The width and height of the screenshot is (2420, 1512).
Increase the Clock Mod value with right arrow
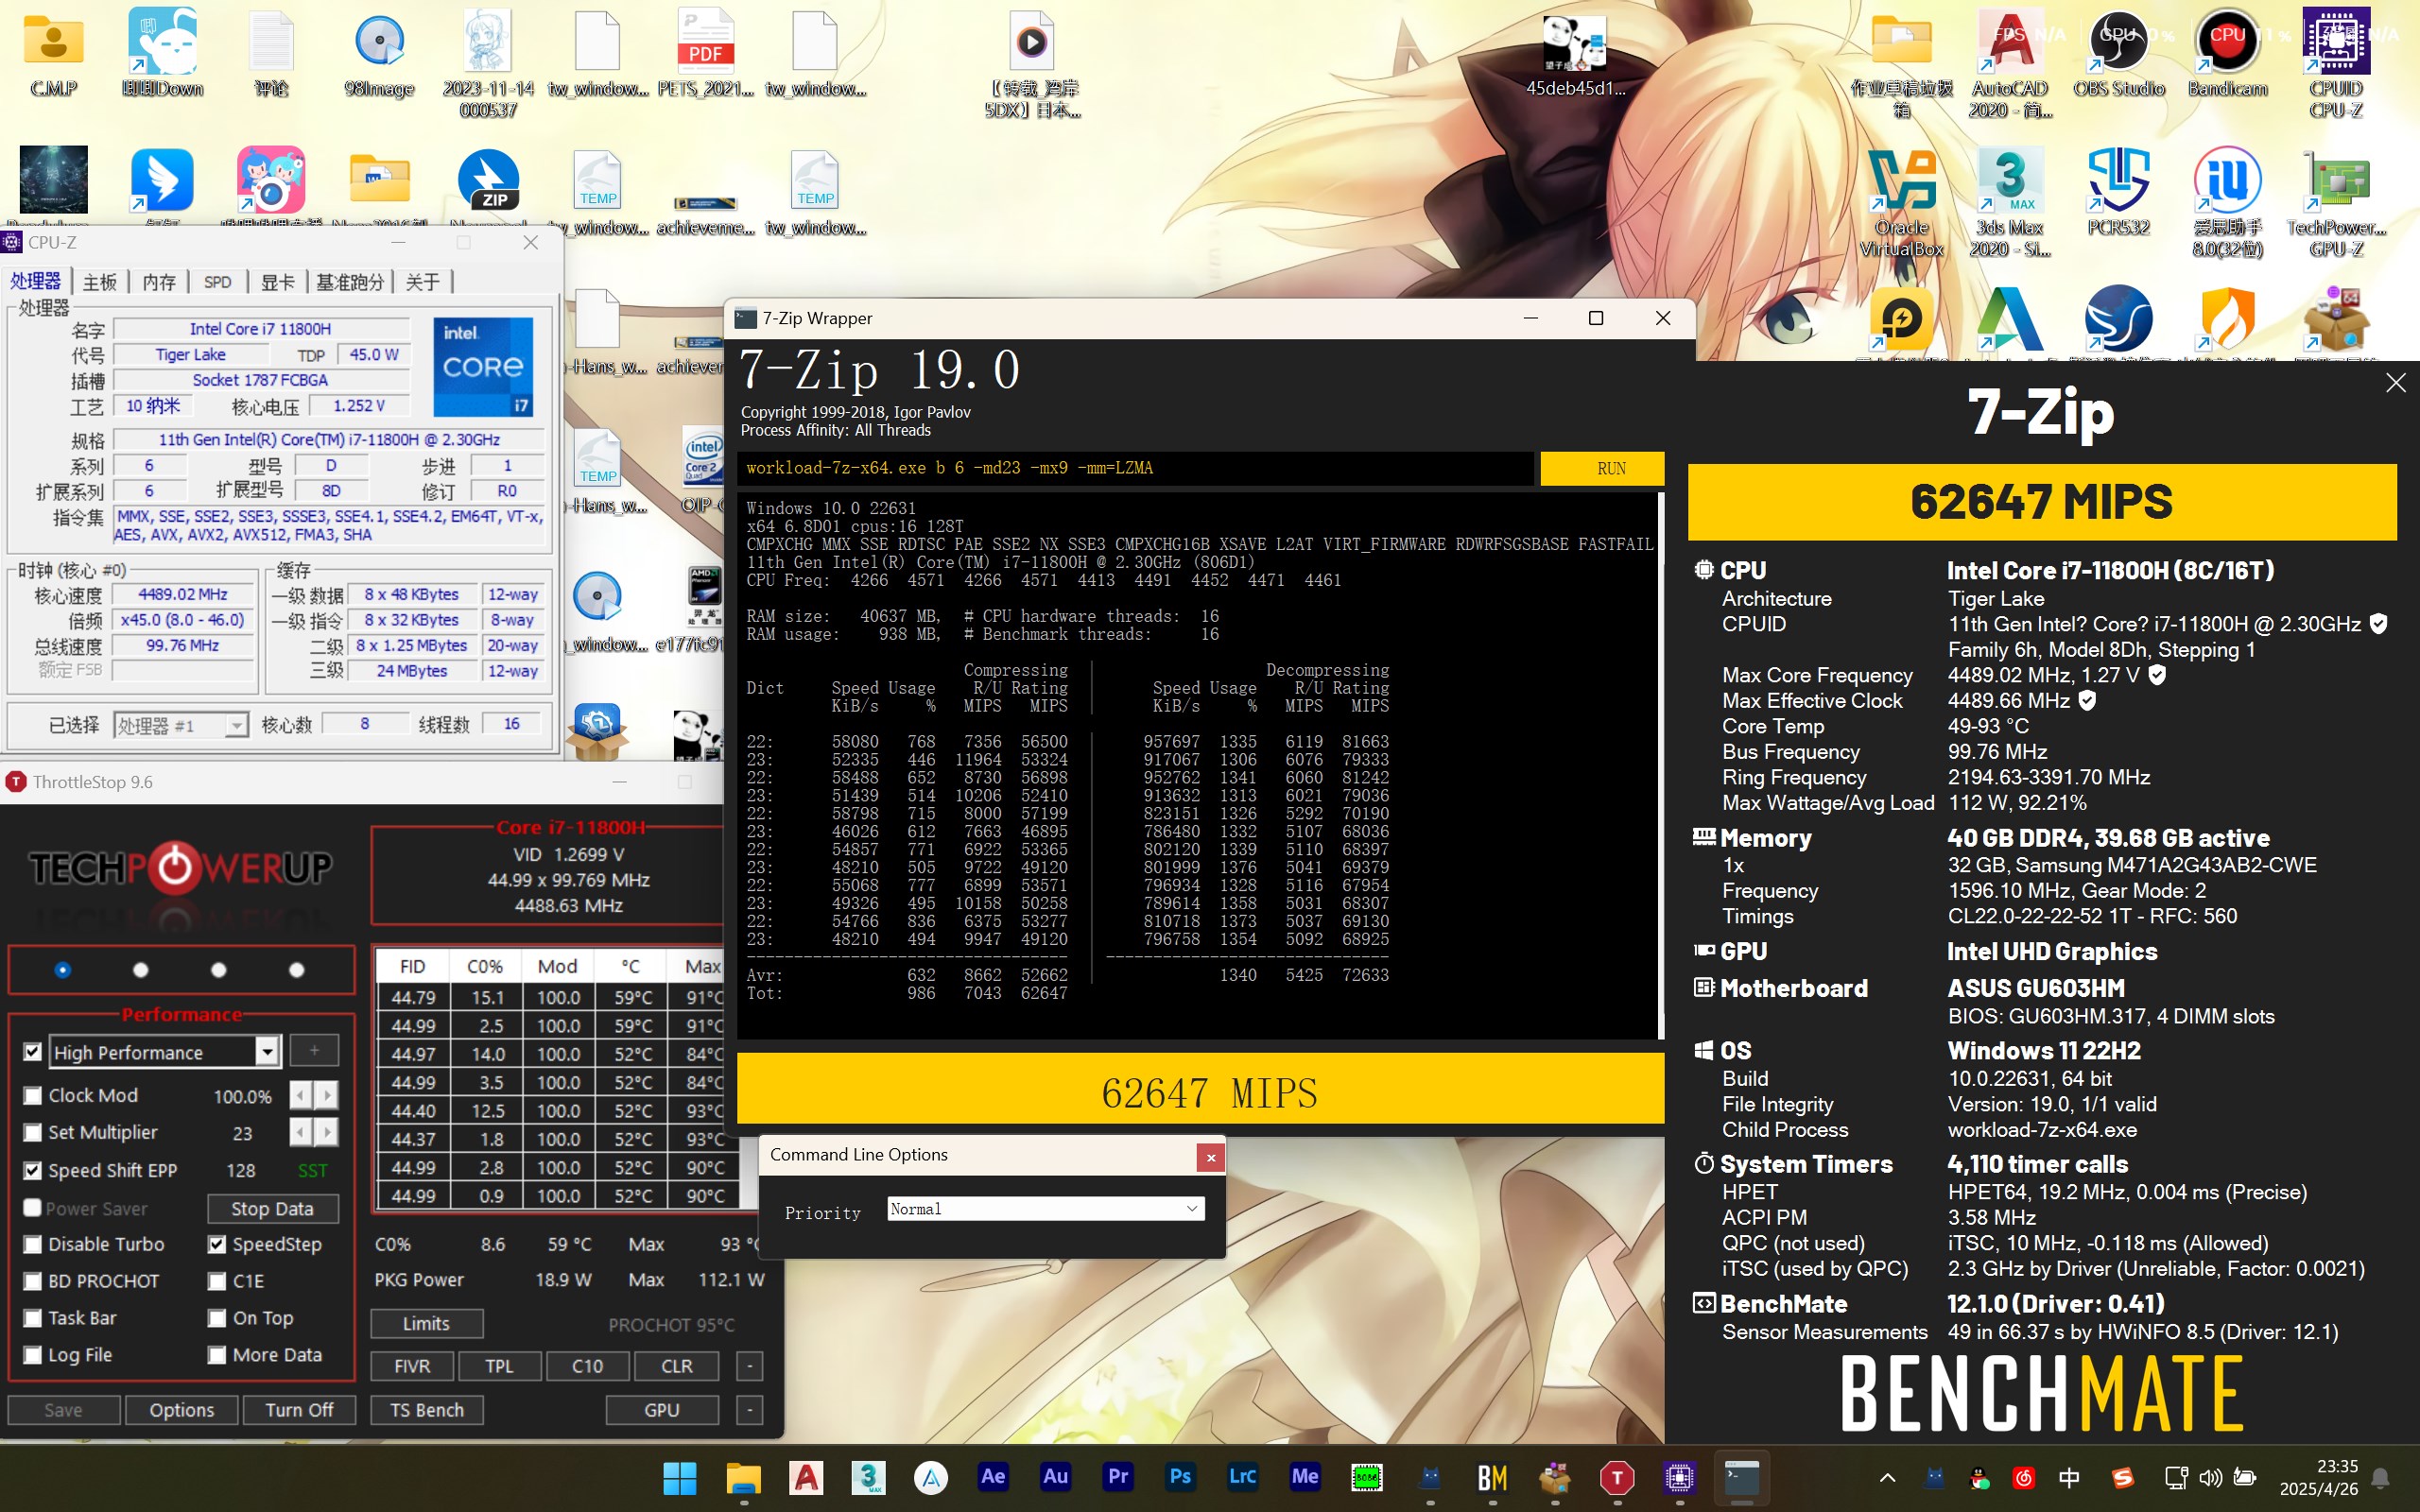pos(327,1096)
